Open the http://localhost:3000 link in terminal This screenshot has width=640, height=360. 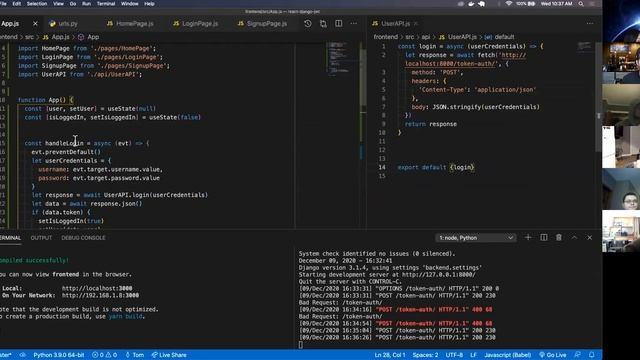97,289
